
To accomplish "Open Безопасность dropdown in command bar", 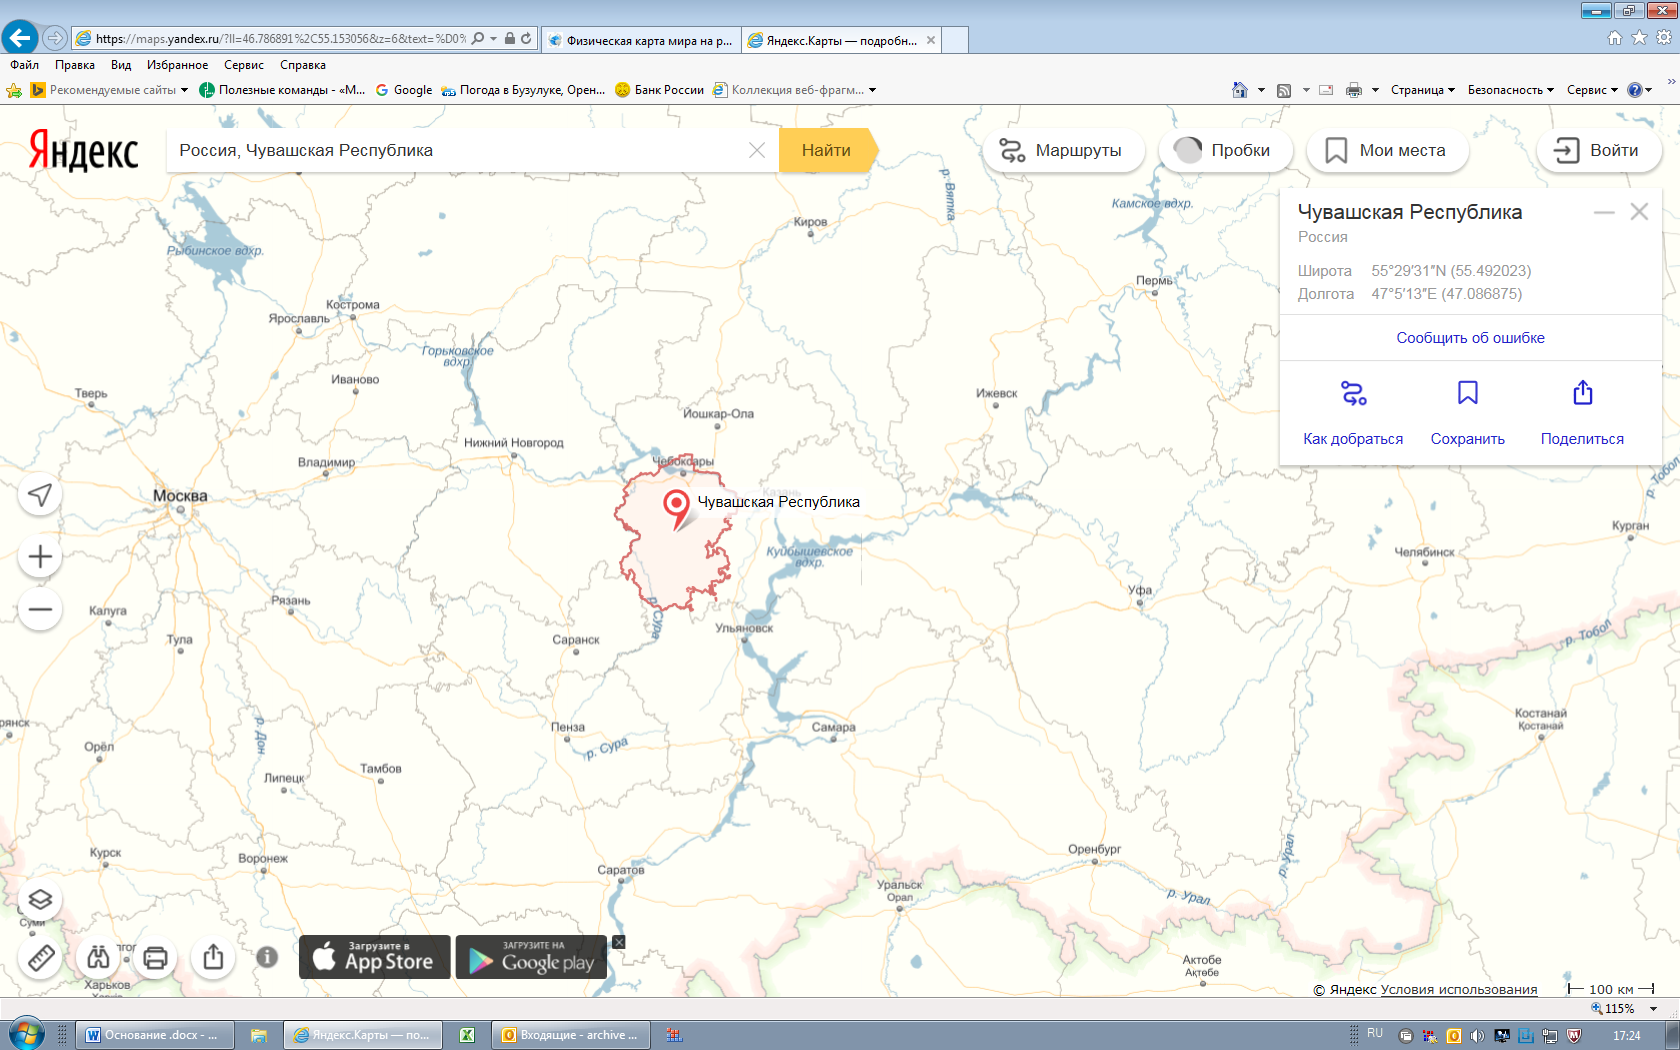I will 1510,90.
